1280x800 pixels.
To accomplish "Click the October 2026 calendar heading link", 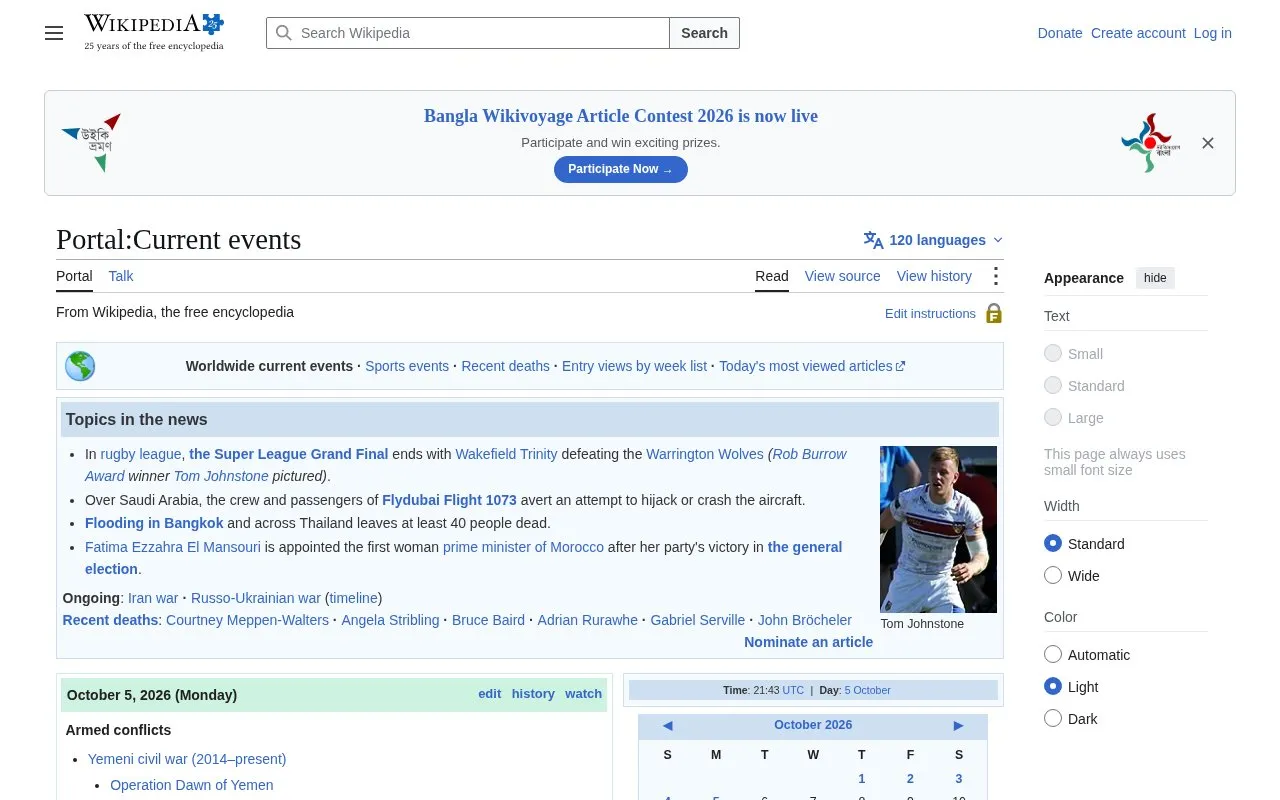I will click(813, 725).
